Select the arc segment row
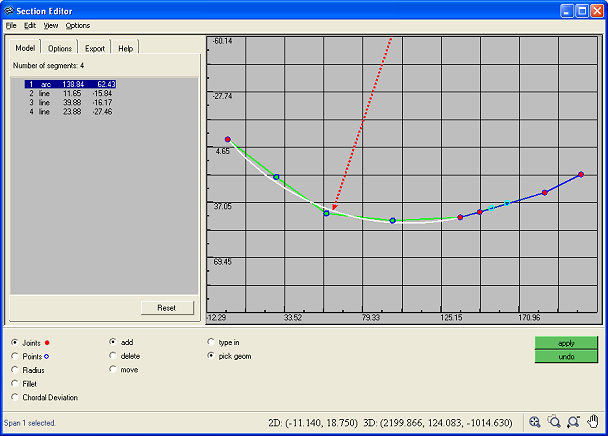The image size is (608, 436). coord(70,84)
